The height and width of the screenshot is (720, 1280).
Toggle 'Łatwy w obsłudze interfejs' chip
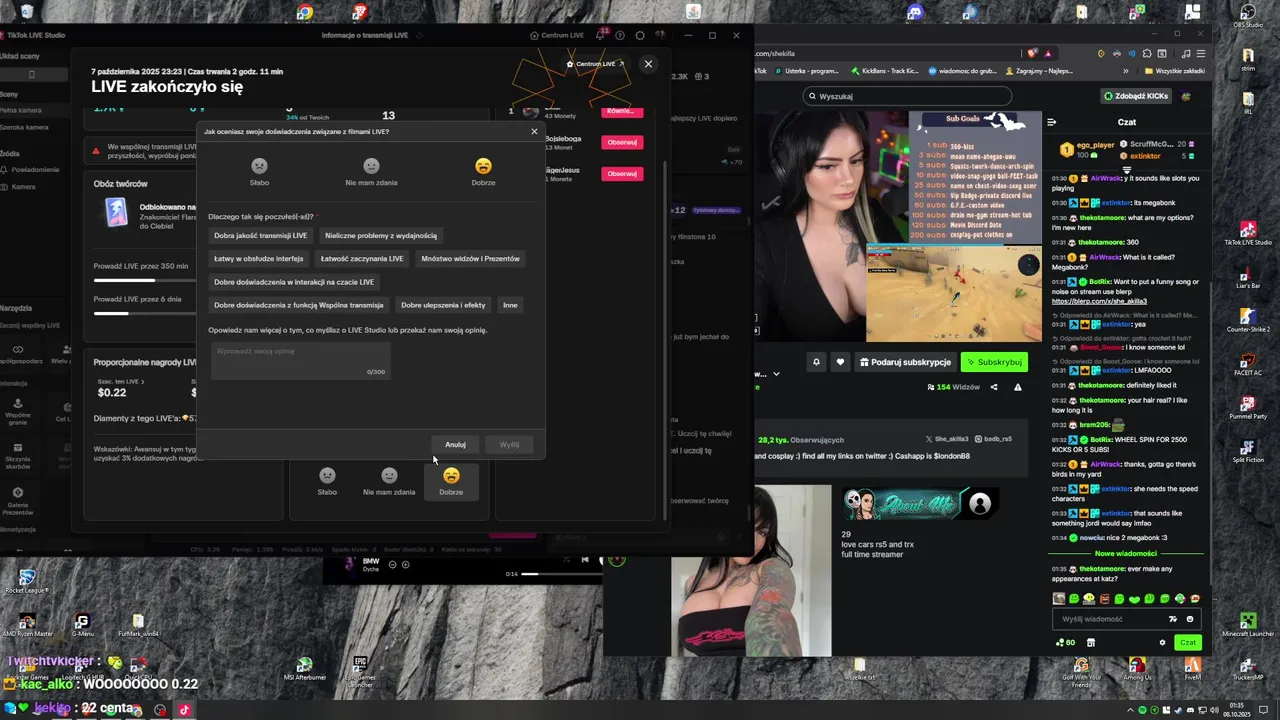(x=258, y=258)
